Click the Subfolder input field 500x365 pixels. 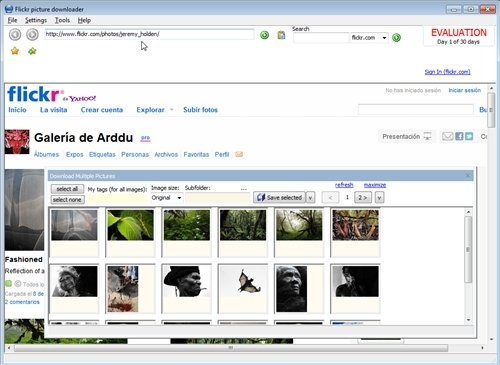click(218, 198)
